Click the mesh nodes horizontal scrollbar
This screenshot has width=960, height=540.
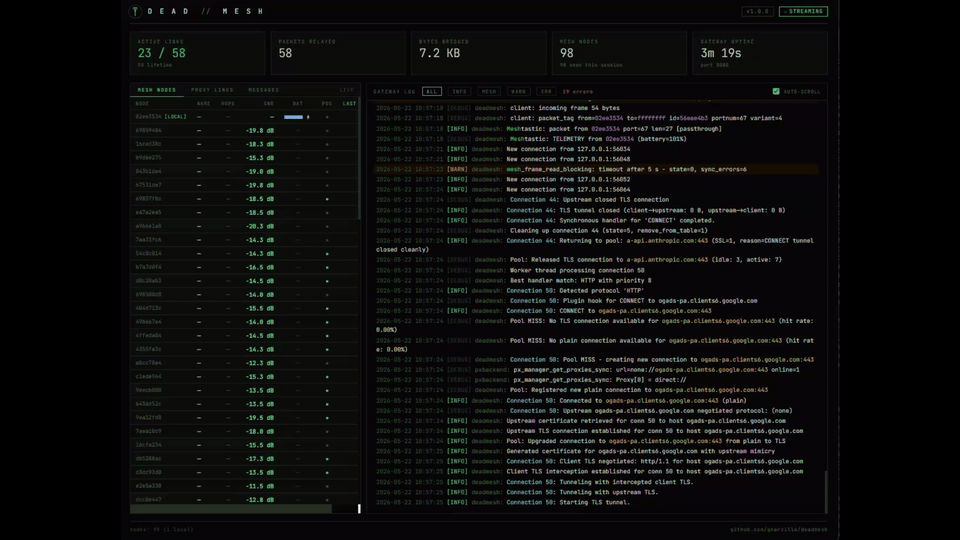(x=231, y=509)
